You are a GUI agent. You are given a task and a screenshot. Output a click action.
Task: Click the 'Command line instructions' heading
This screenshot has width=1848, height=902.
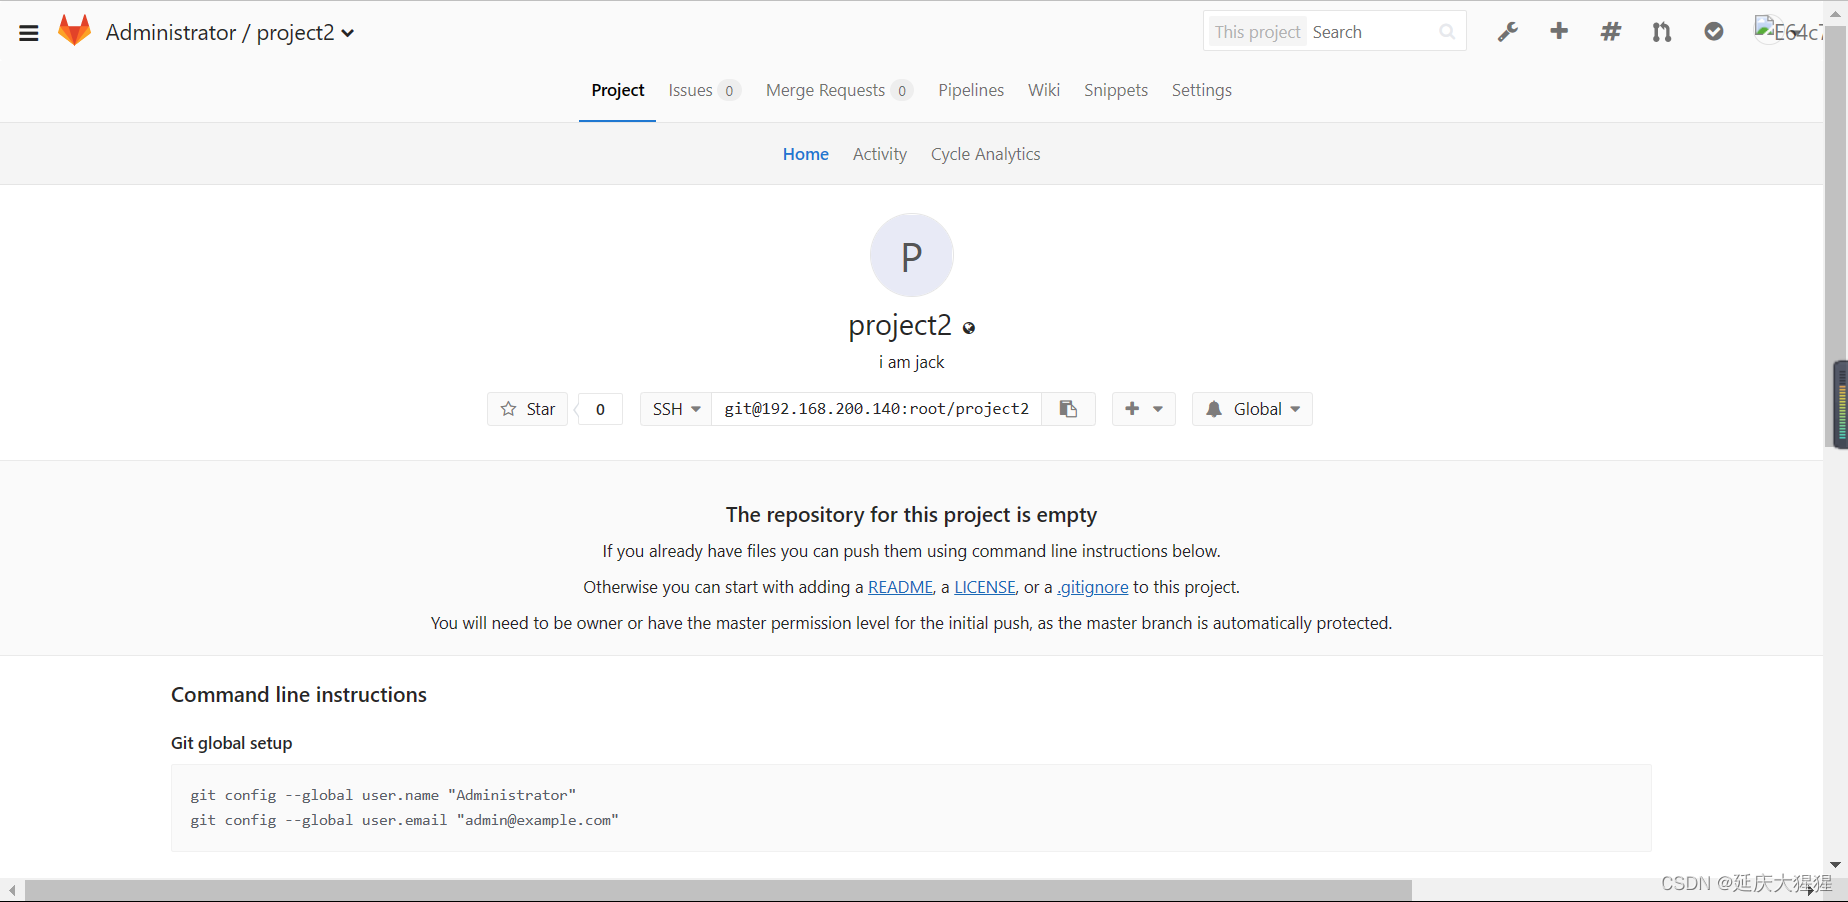coord(299,695)
